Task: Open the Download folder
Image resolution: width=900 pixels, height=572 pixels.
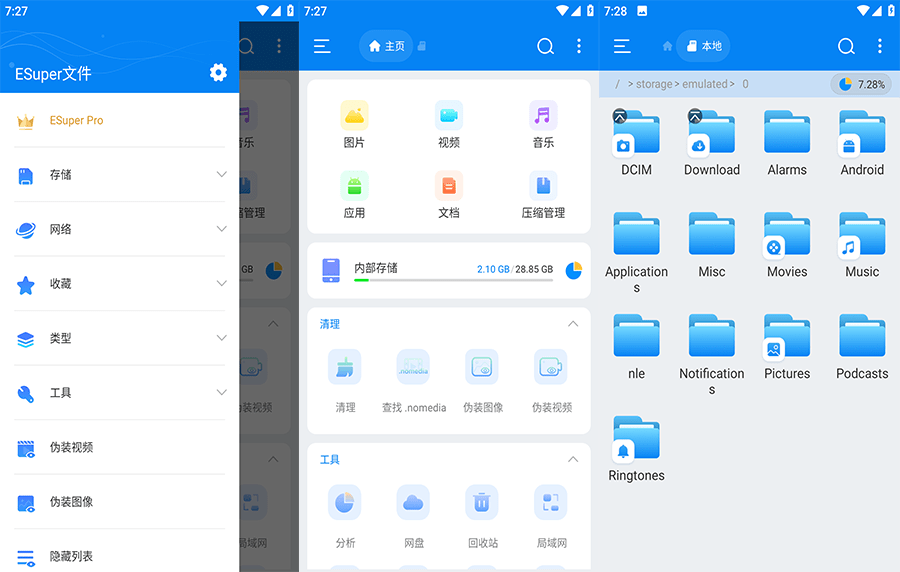Action: click(x=712, y=143)
